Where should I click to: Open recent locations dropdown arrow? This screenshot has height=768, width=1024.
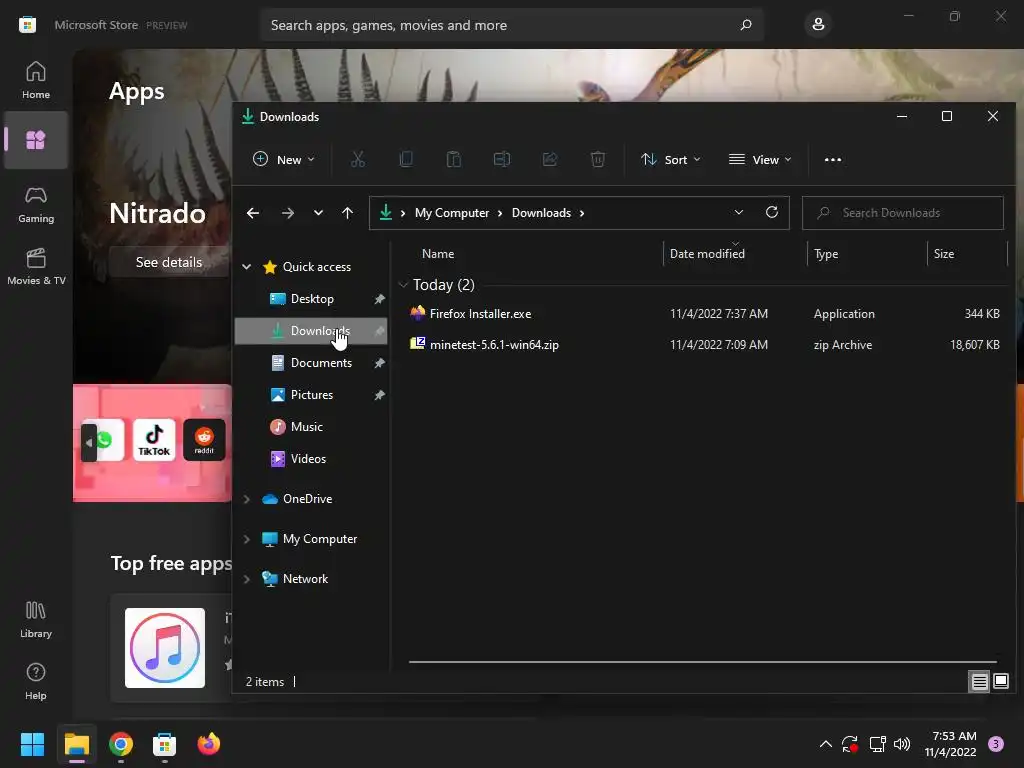(x=318, y=213)
